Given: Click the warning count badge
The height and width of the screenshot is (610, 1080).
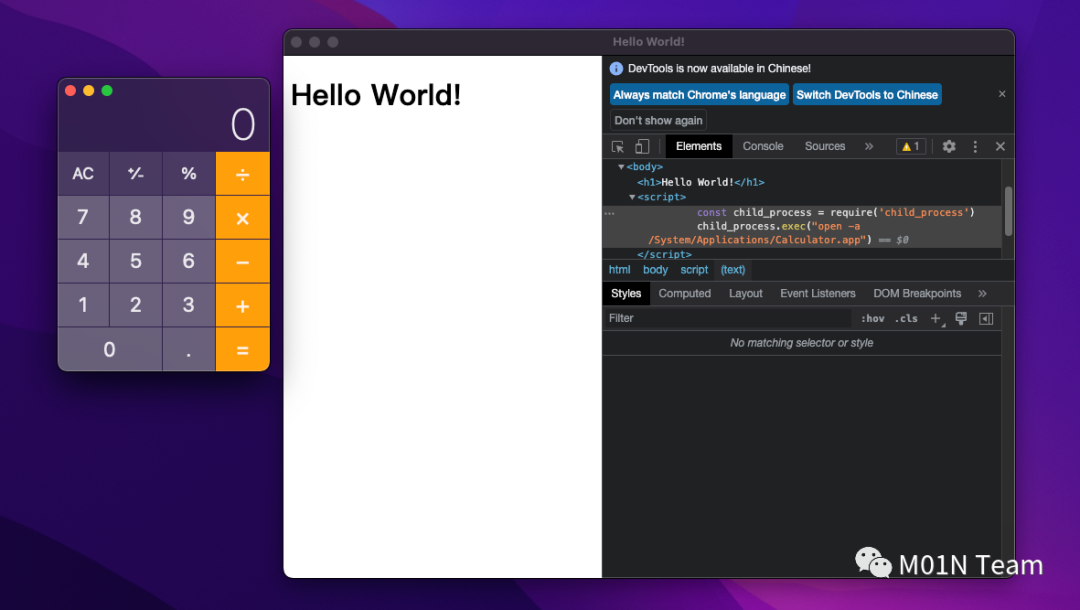Looking at the screenshot, I should (x=911, y=147).
